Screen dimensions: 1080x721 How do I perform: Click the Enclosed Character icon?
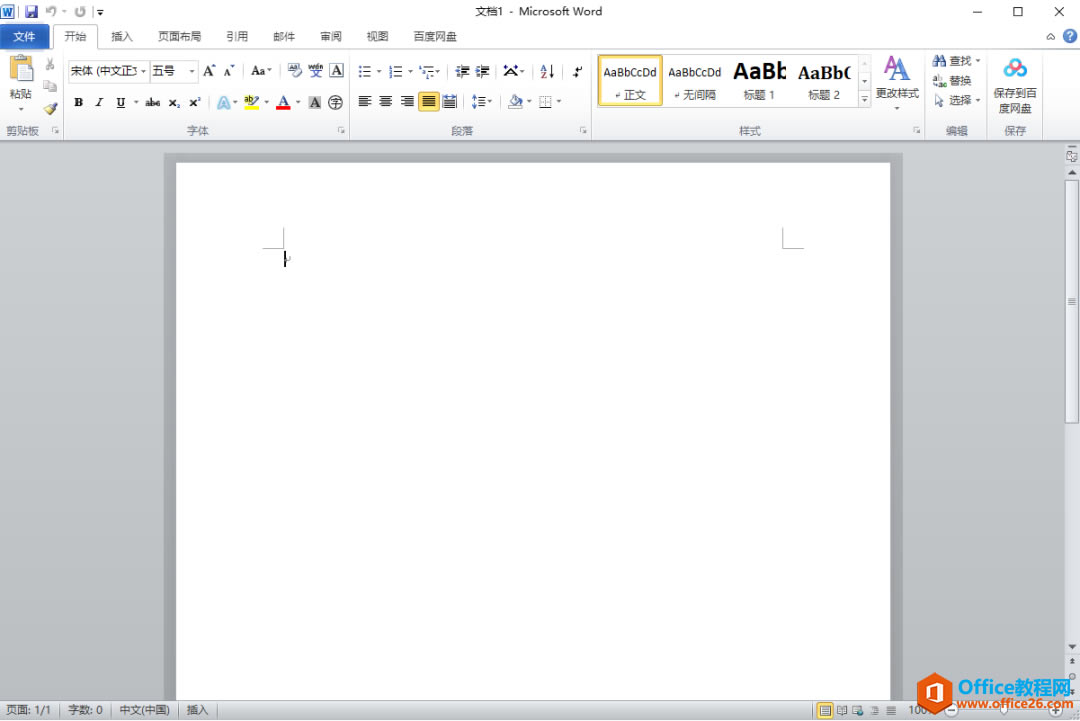point(335,103)
